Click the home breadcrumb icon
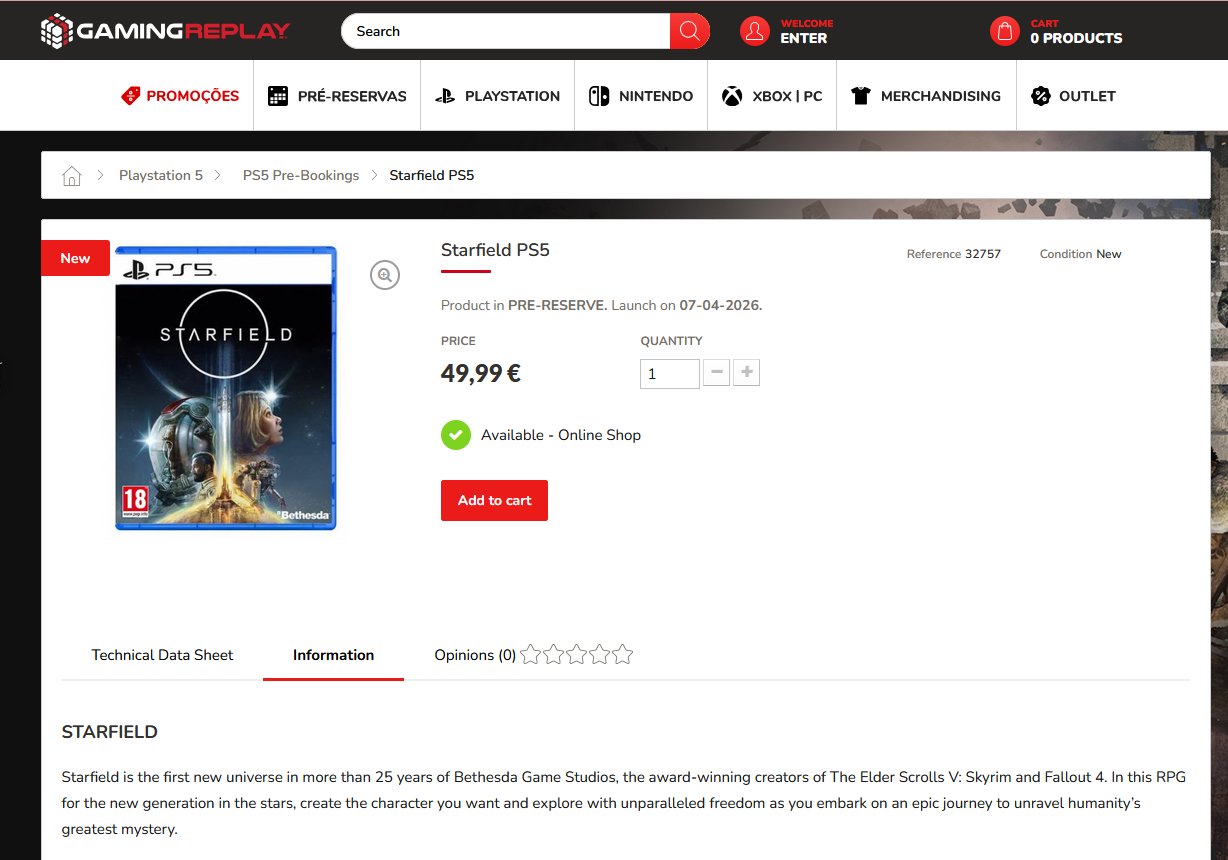1228x860 pixels. pyautogui.click(x=71, y=176)
